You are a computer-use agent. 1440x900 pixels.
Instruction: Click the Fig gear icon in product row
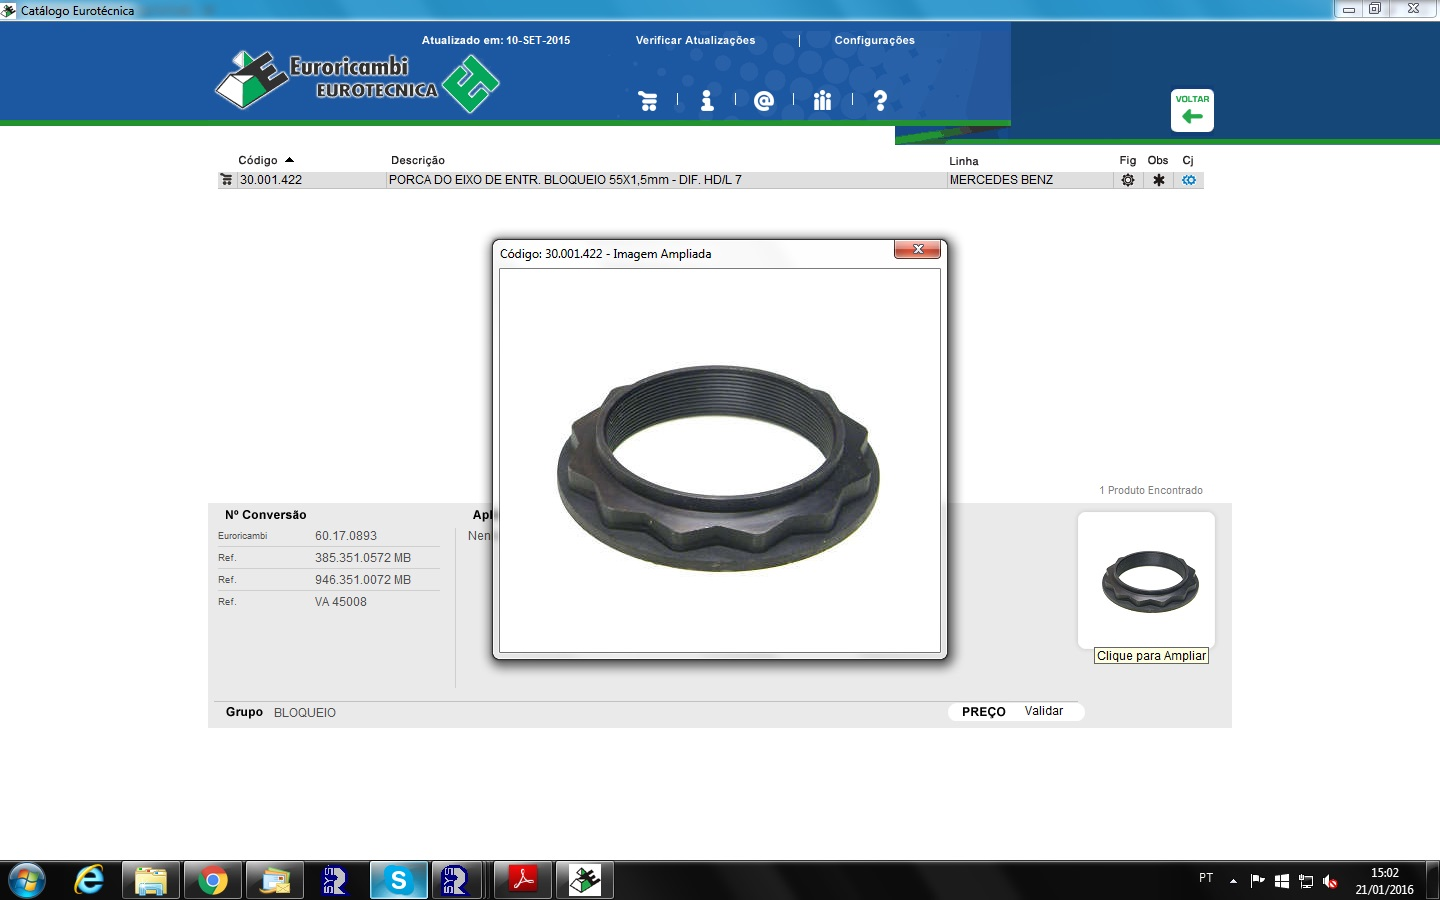point(1128,180)
